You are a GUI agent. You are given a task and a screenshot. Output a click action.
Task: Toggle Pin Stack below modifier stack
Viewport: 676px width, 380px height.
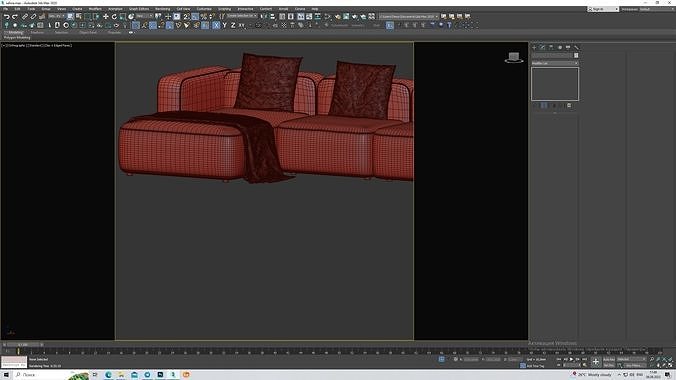[x=535, y=106]
